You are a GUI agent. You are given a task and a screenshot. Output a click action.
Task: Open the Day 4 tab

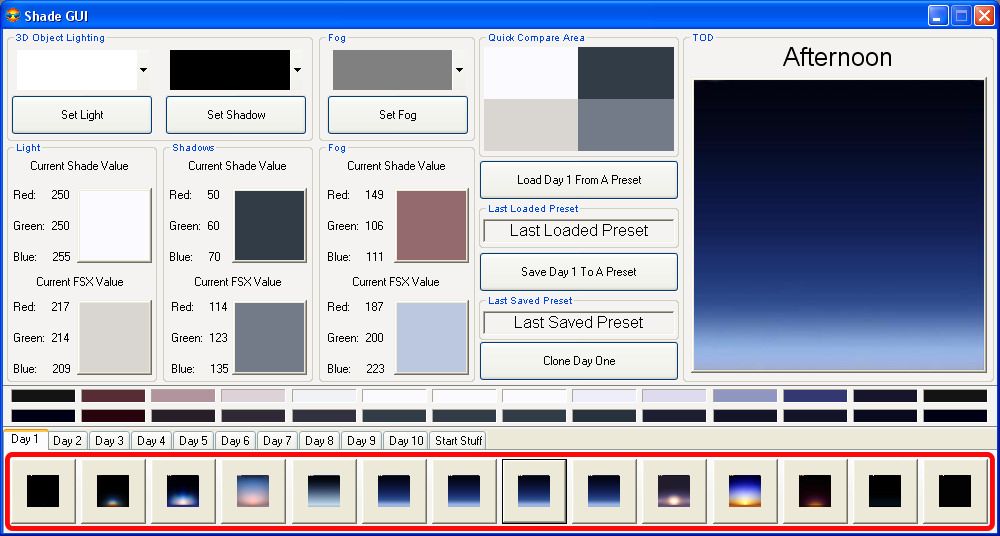pyautogui.click(x=151, y=441)
